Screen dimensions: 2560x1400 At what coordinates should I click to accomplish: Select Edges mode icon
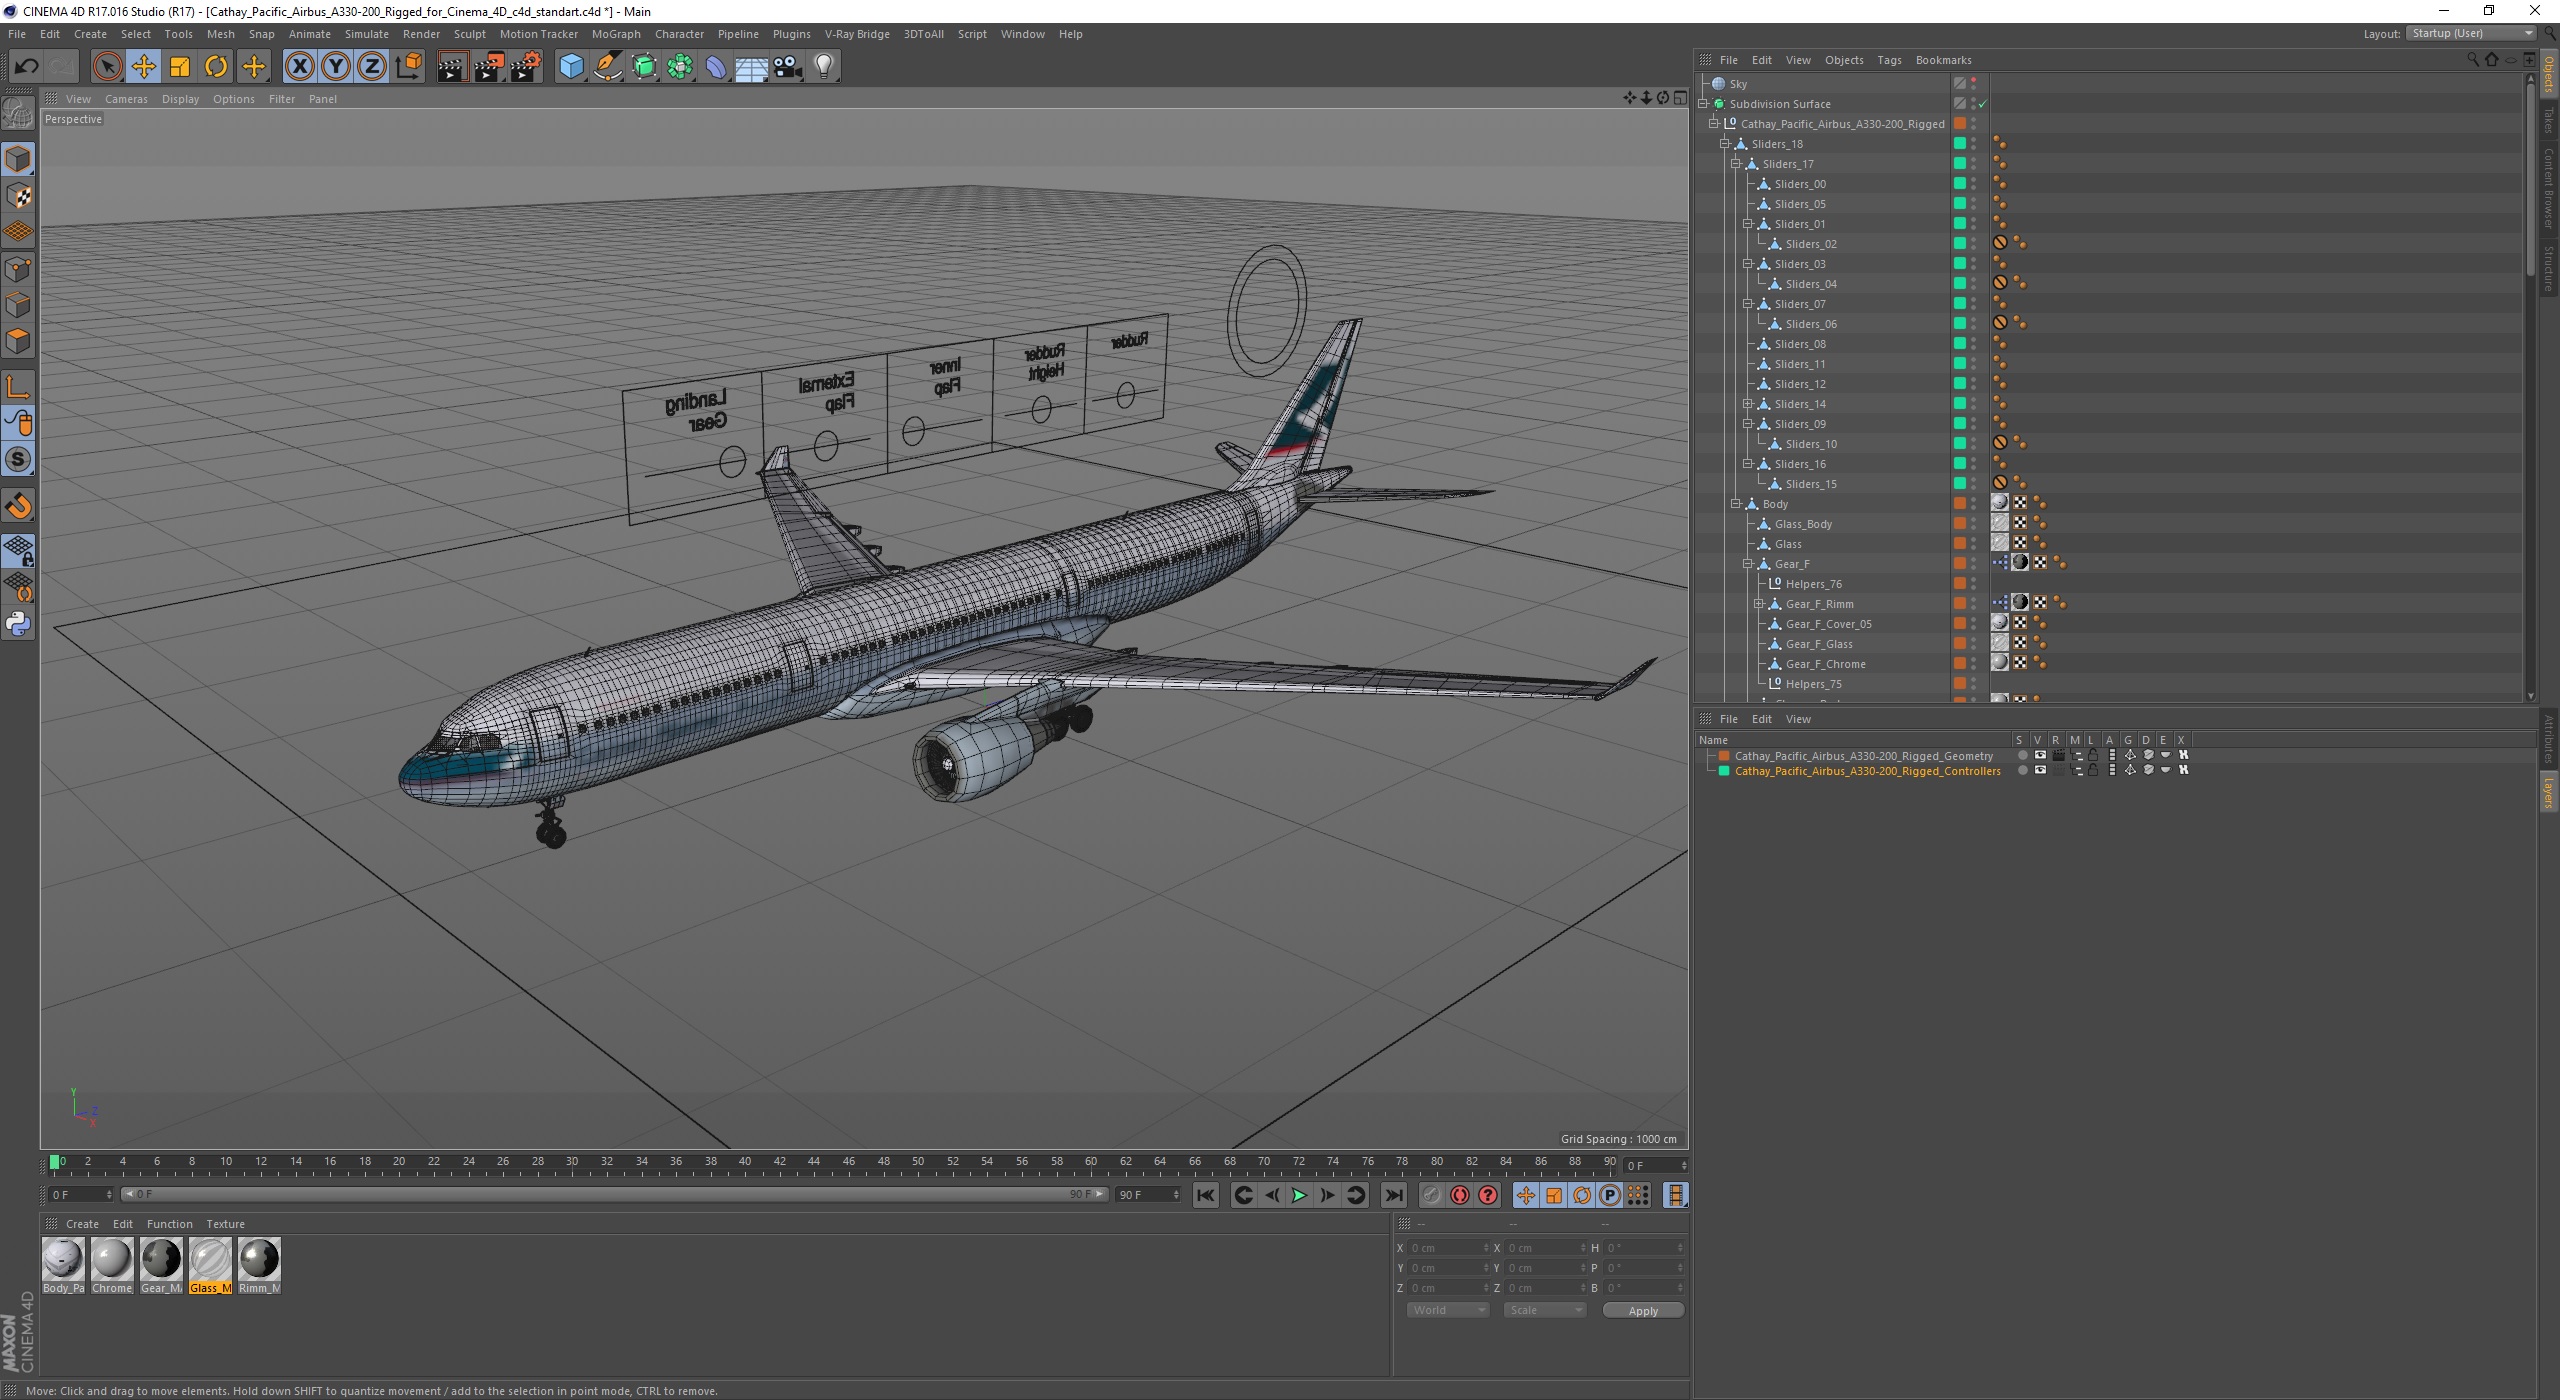pyautogui.click(x=18, y=305)
